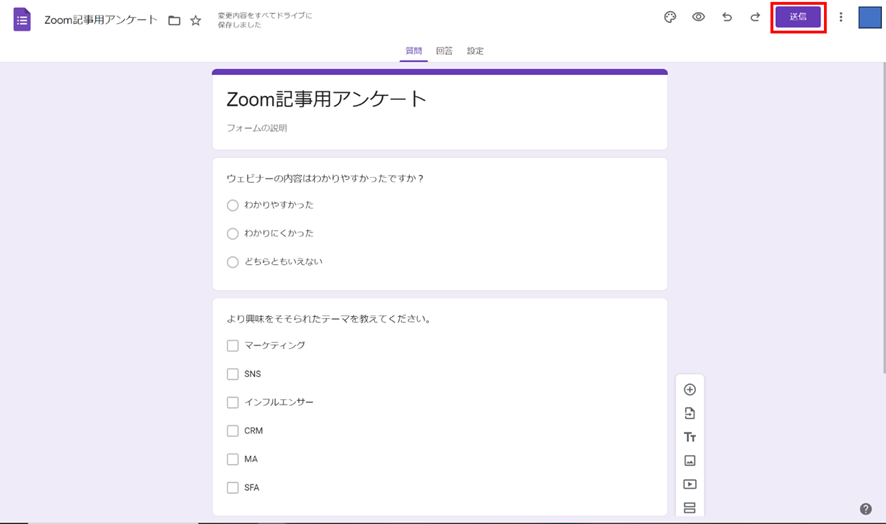Move form to folder icon
The image size is (886, 524).
[x=174, y=21]
